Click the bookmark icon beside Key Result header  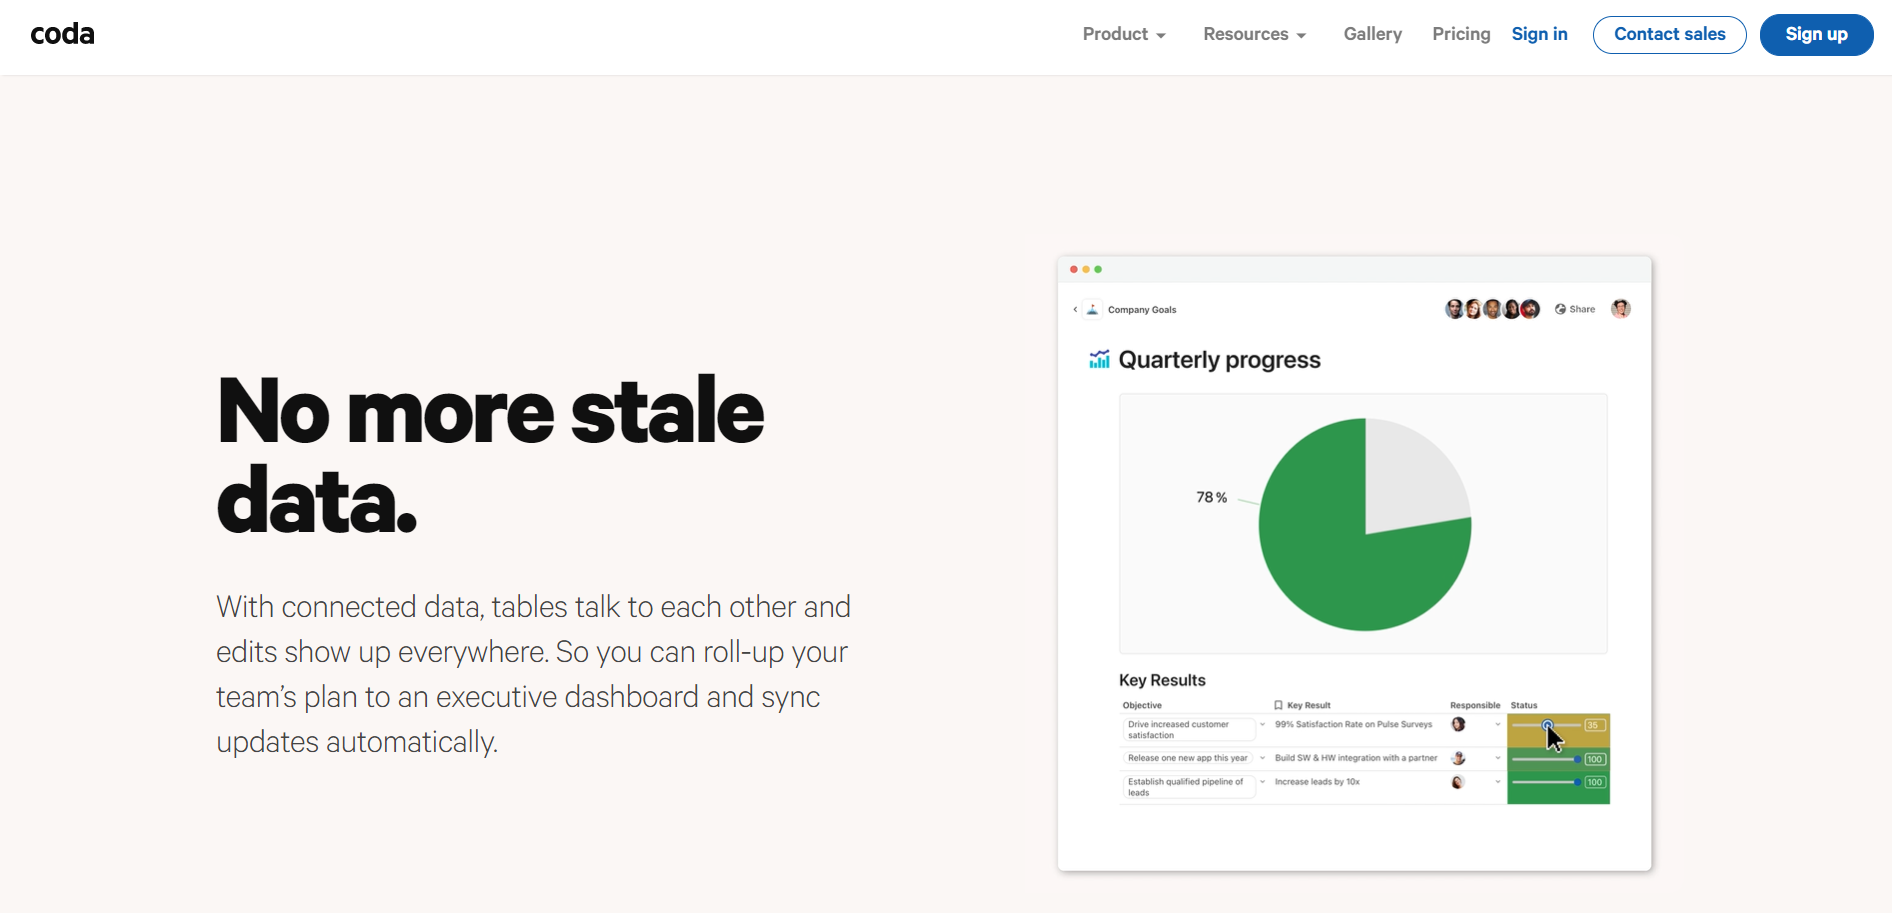coord(1278,705)
